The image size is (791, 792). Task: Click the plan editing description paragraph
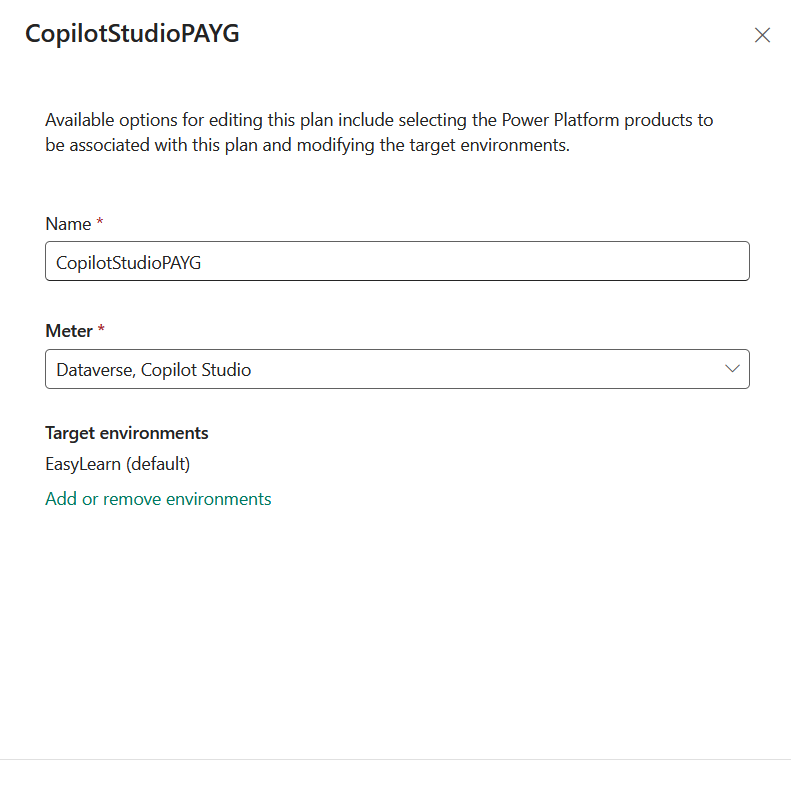(379, 132)
